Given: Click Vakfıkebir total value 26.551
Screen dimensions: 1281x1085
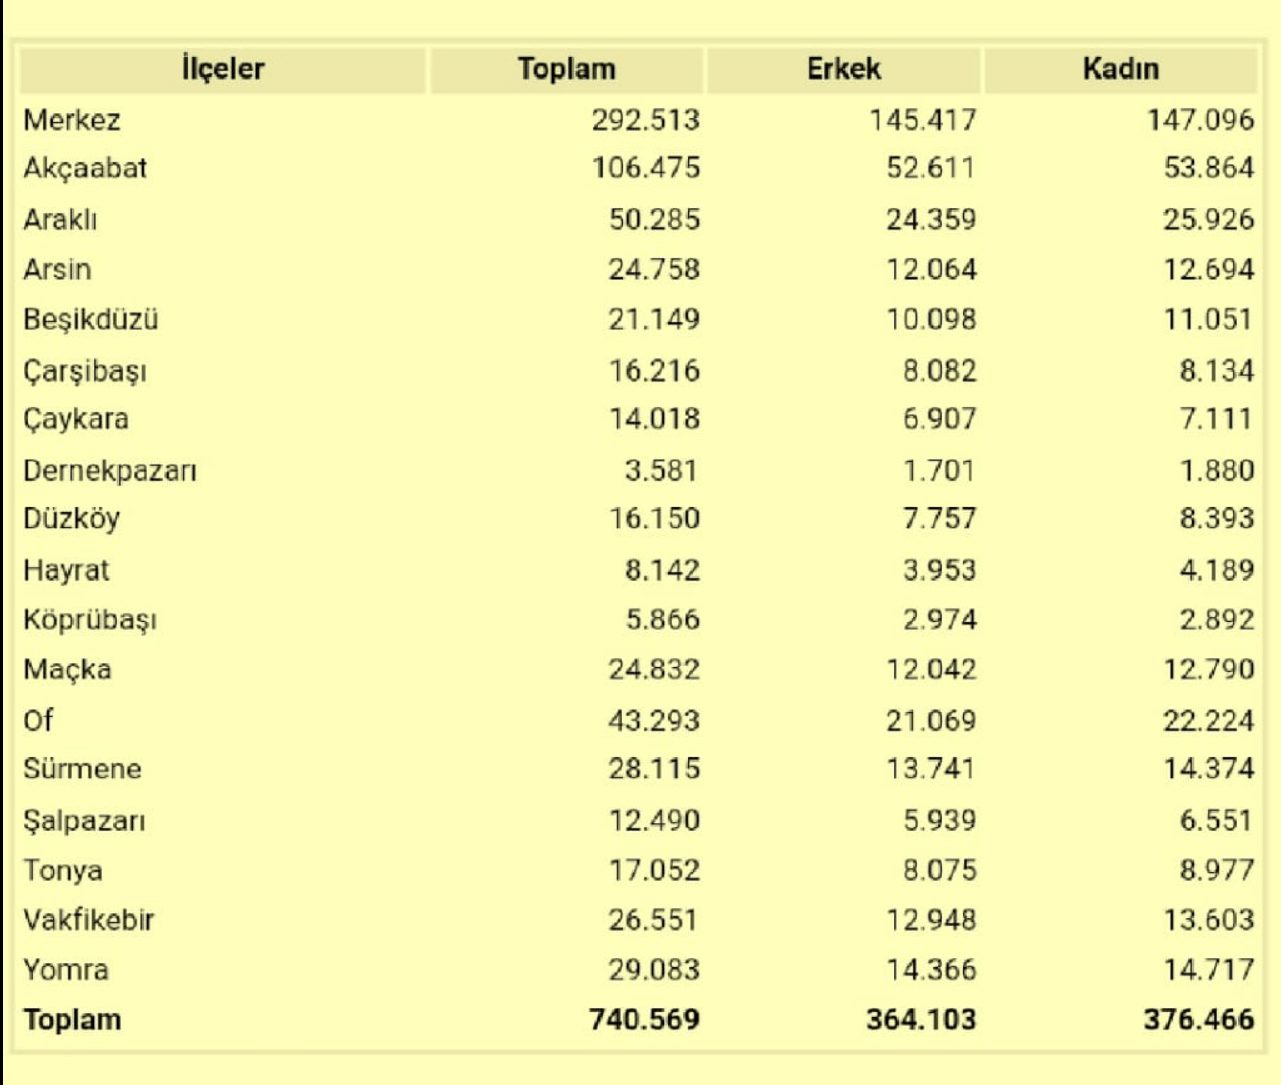Looking at the screenshot, I should [x=653, y=919].
